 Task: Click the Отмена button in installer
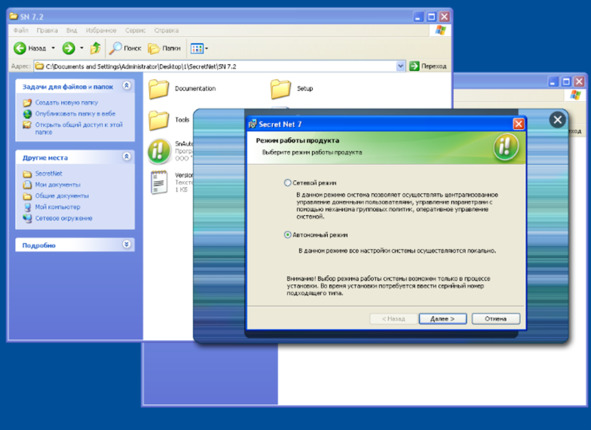[x=496, y=319]
